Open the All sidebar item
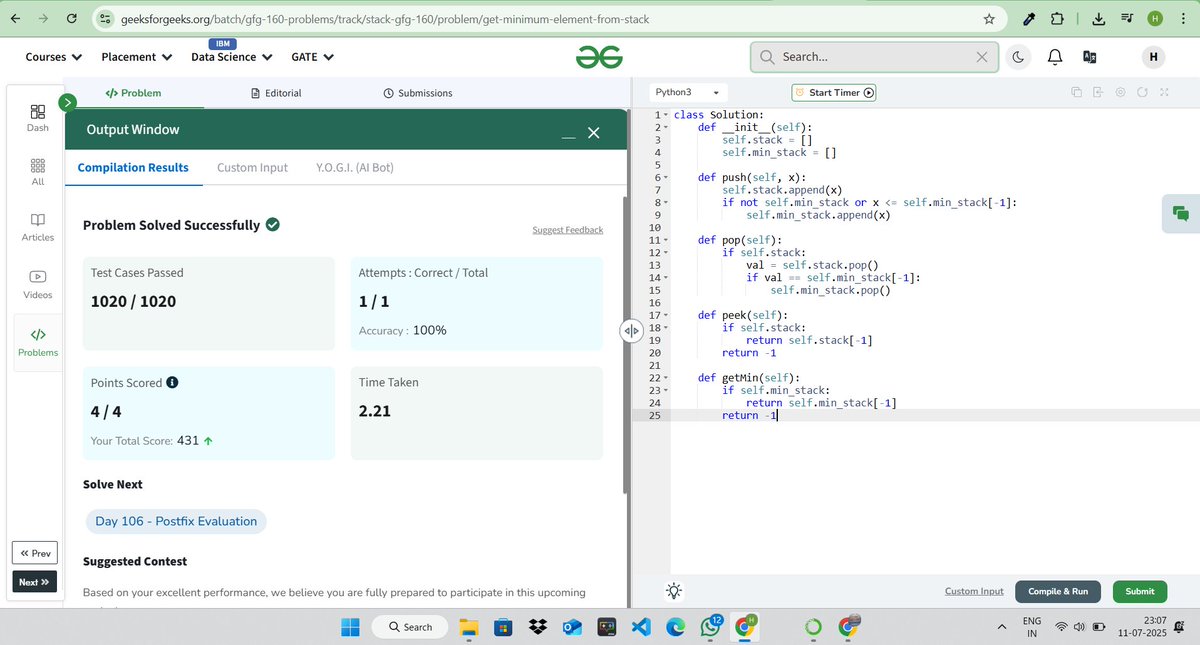1200x645 pixels. click(37, 172)
